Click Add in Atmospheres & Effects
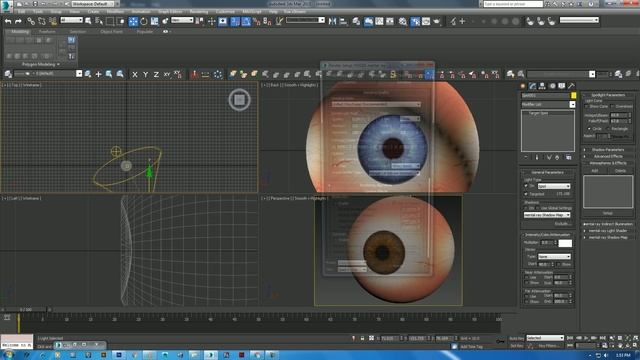The image size is (640, 360). click(x=595, y=171)
